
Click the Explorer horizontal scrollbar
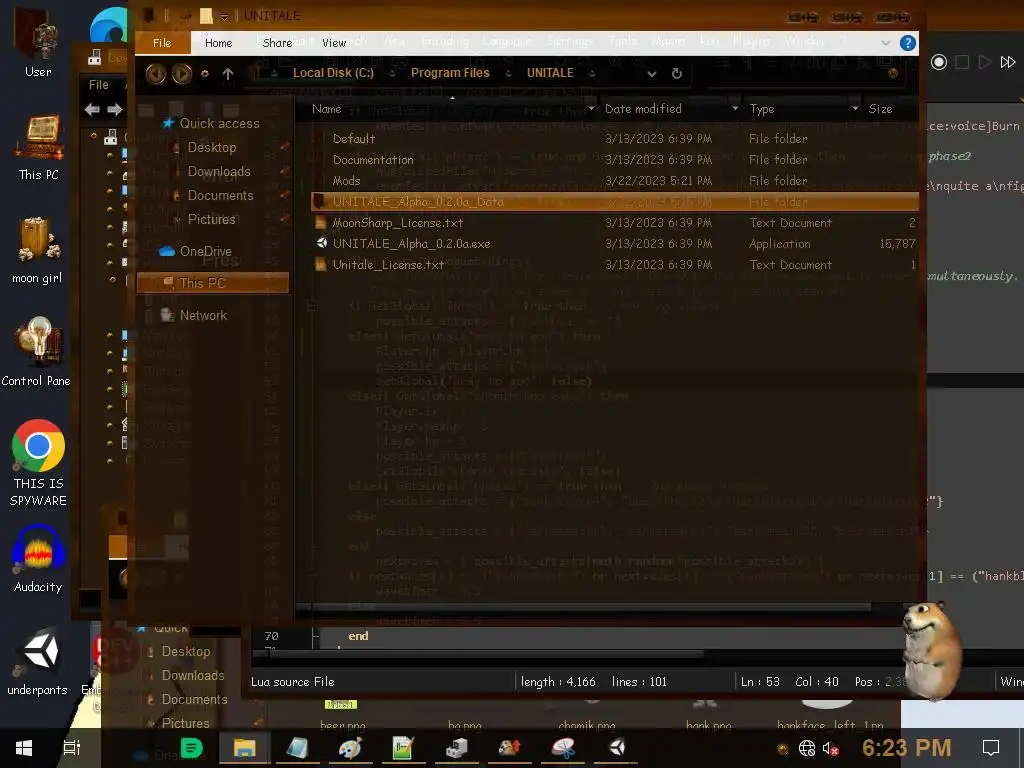click(x=591, y=607)
